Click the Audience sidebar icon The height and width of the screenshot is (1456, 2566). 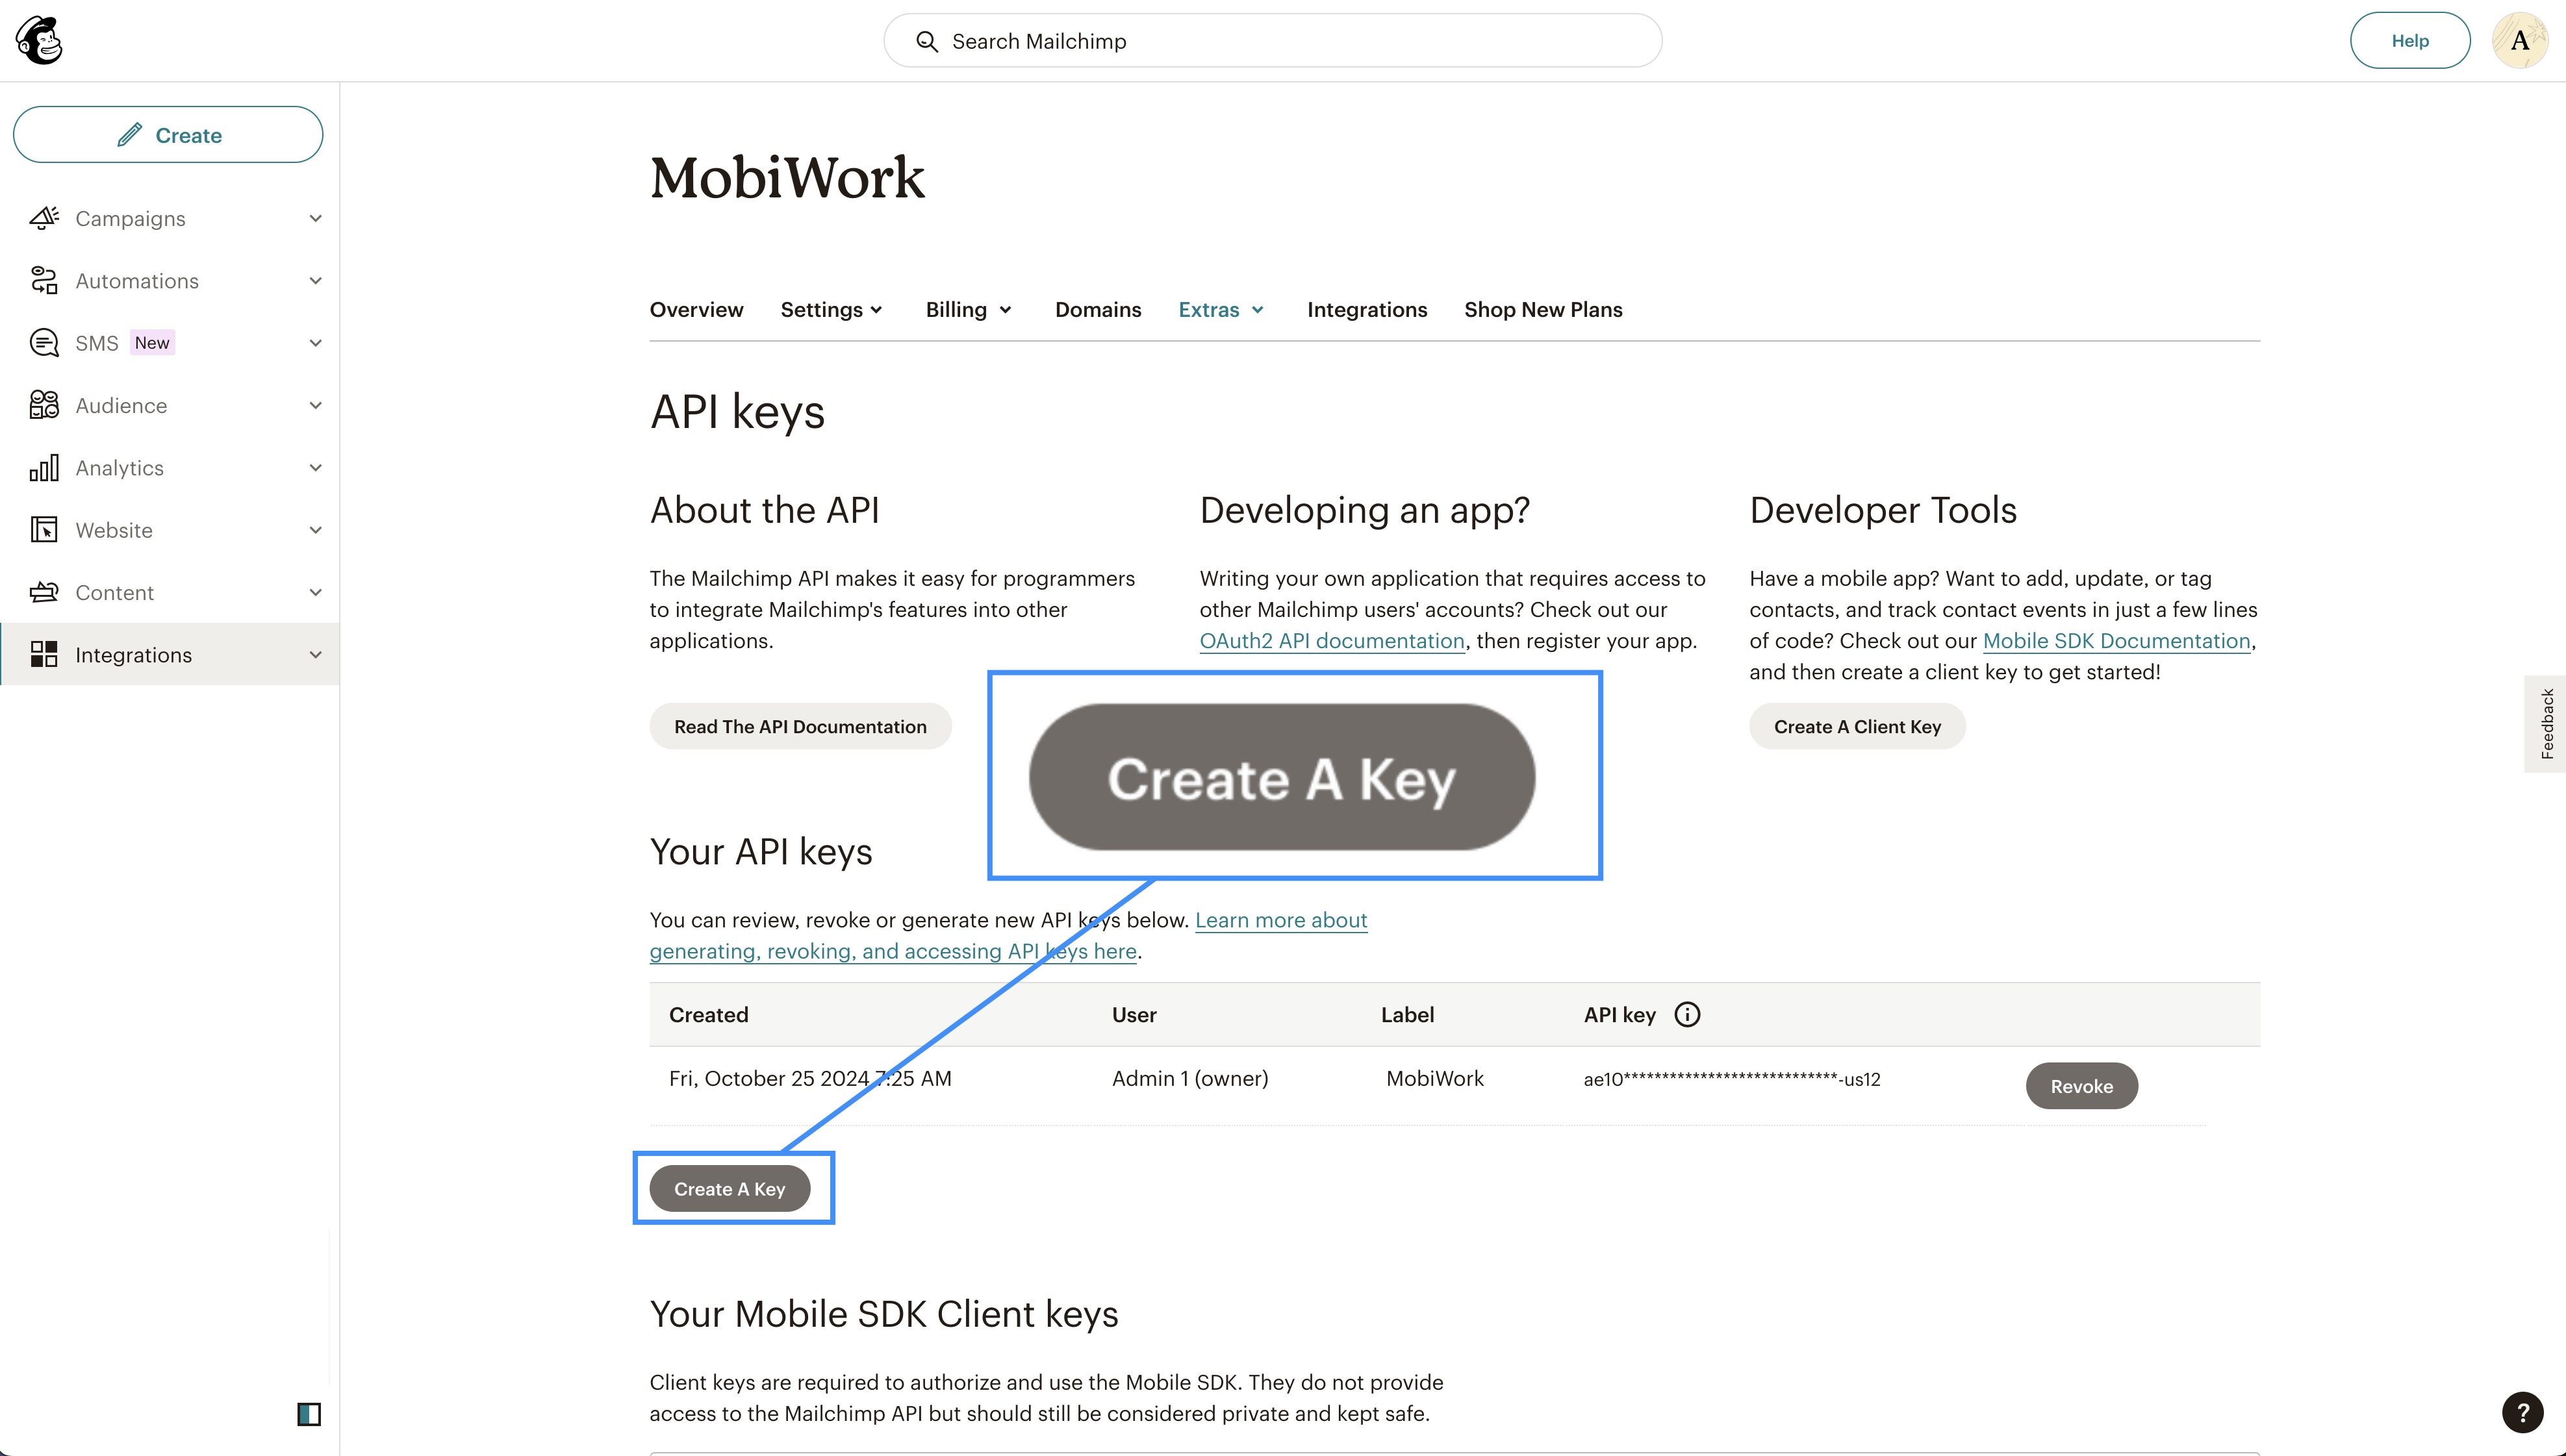pyautogui.click(x=44, y=405)
